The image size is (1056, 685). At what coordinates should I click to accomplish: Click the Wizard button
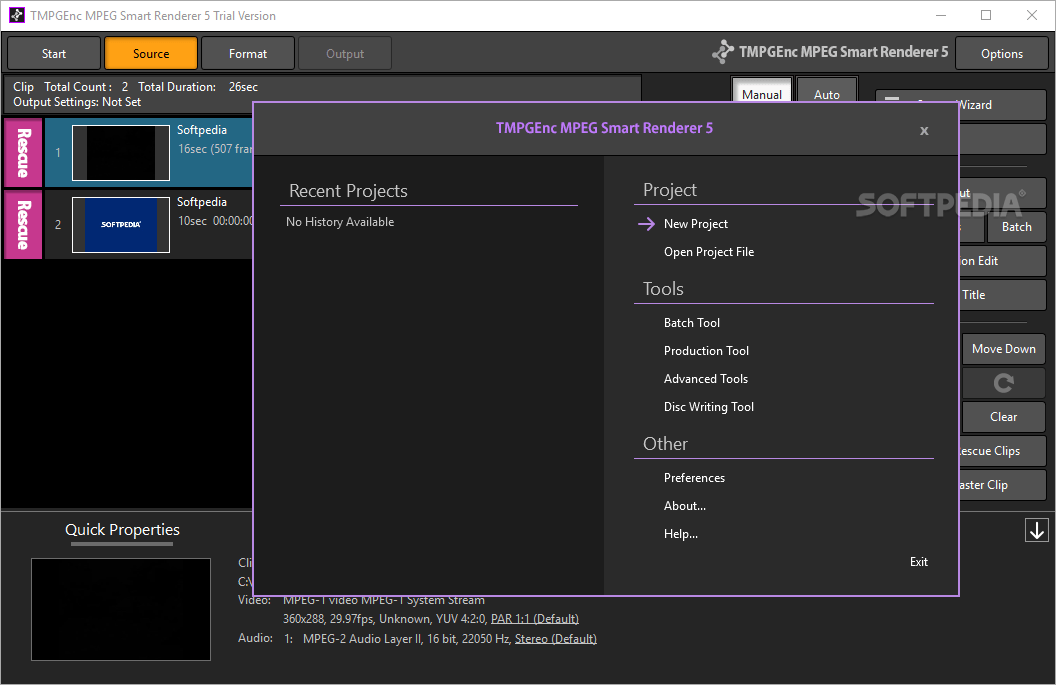[1002, 105]
